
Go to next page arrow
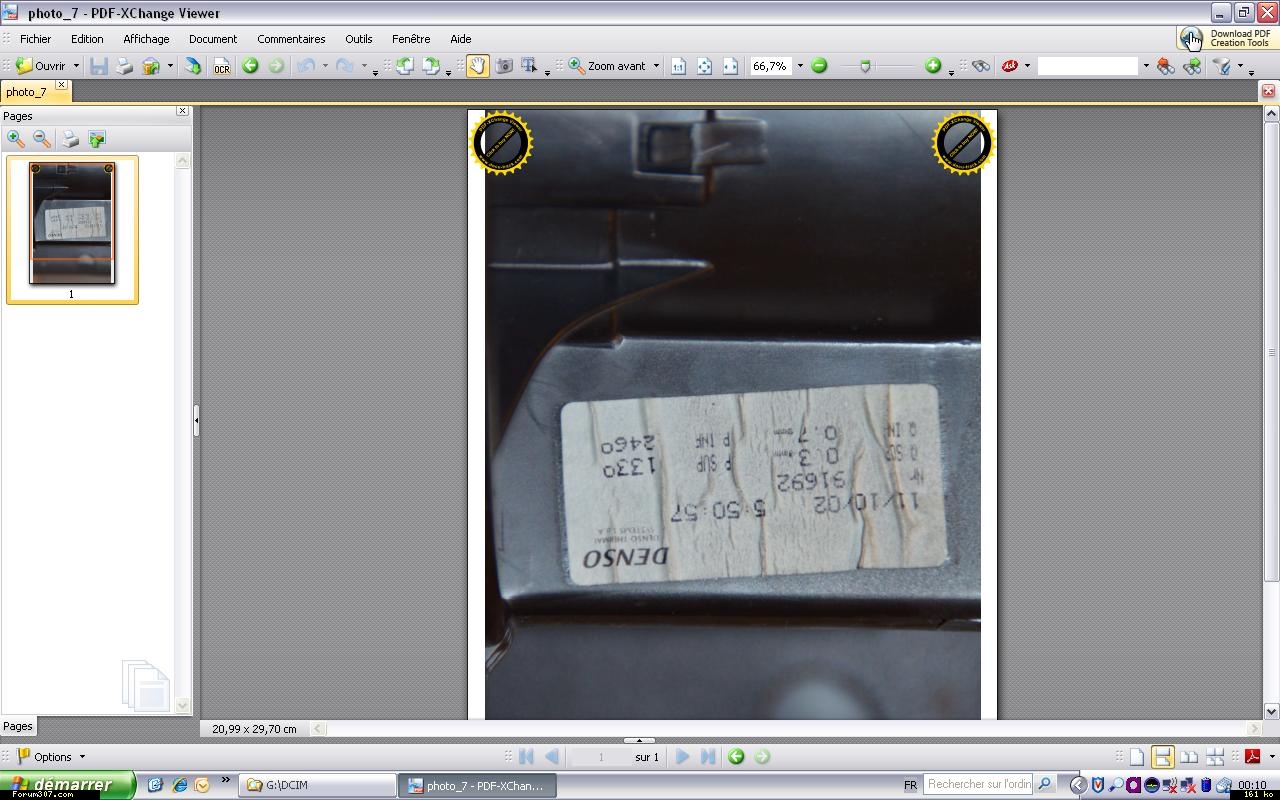[x=682, y=757]
